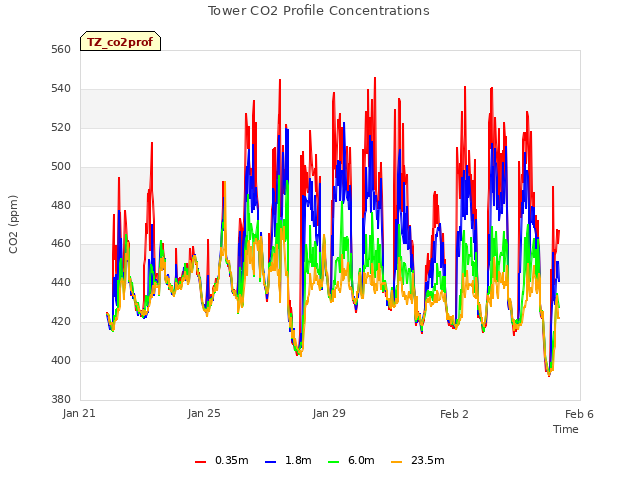
Task: Click the green 6.0m legend swatch
Action: [x=333, y=462]
